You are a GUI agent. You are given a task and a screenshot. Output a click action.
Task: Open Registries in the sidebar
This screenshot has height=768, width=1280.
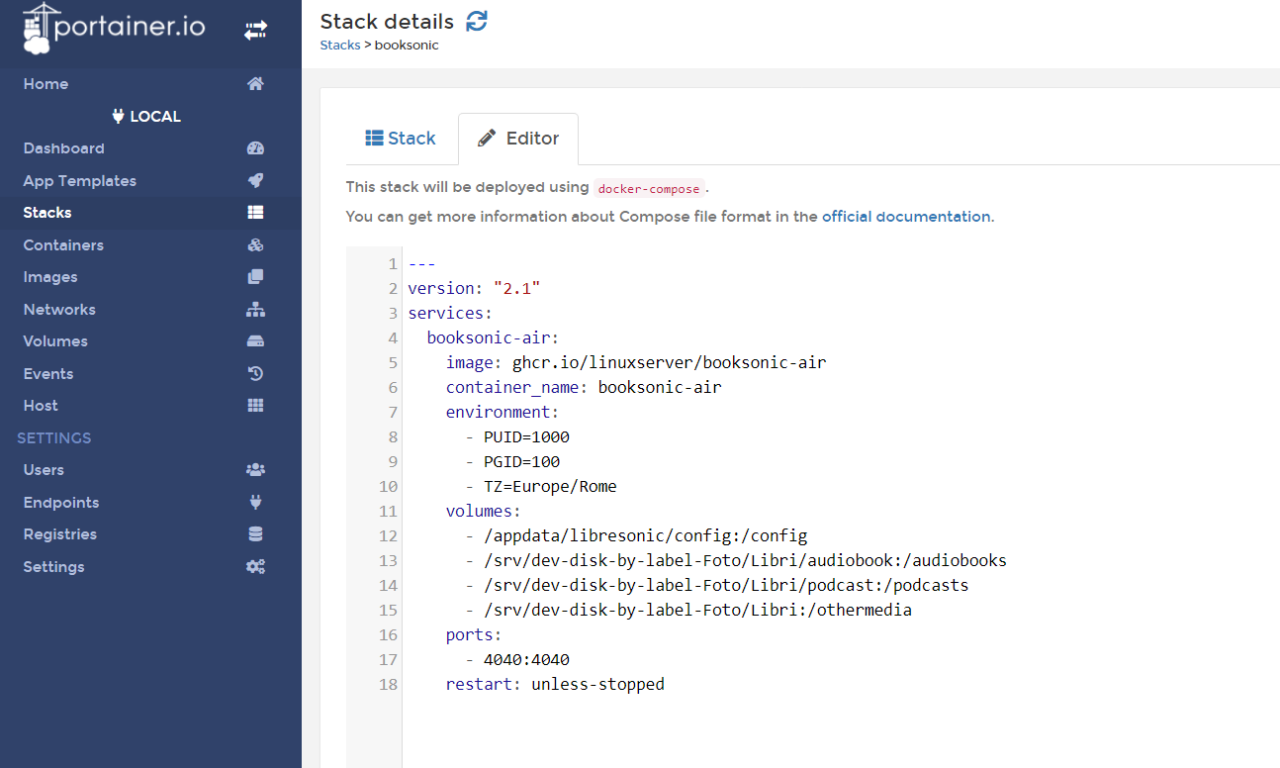(60, 534)
